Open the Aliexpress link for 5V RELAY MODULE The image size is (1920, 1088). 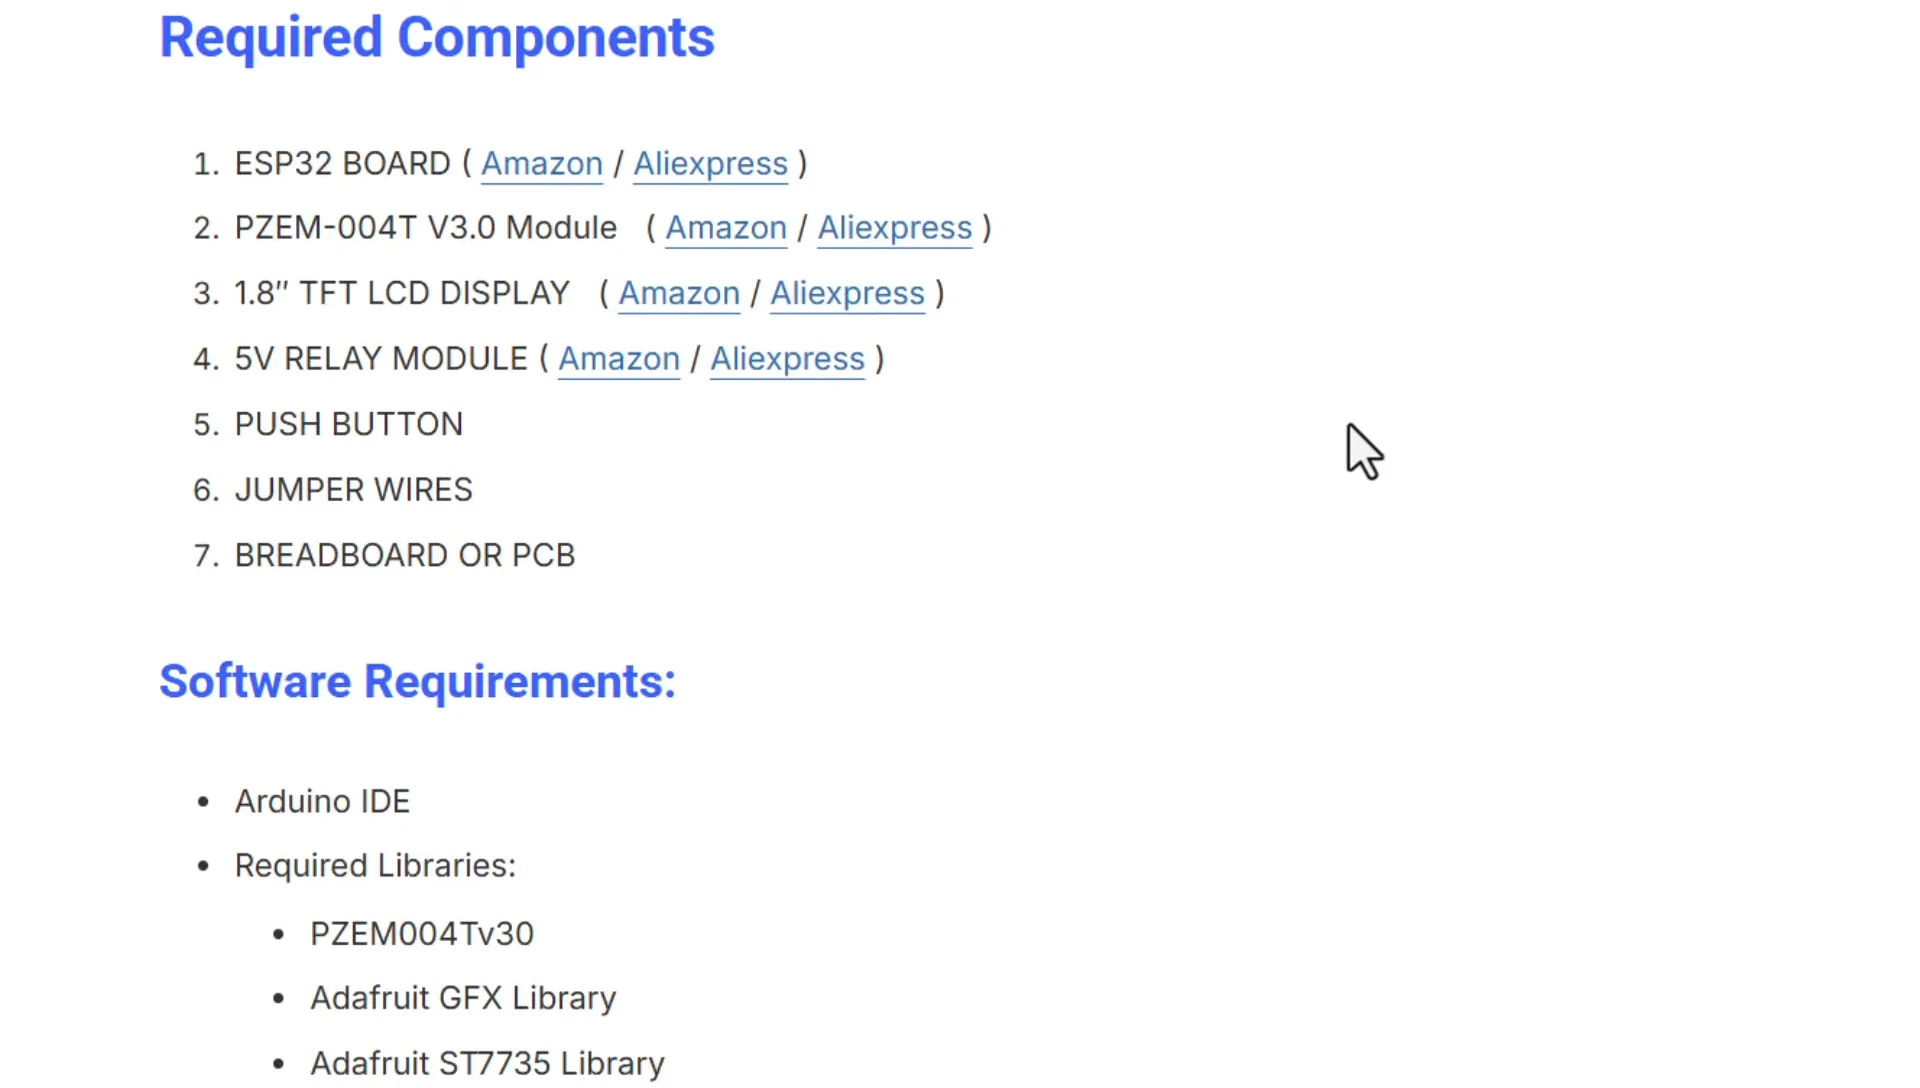coord(788,359)
